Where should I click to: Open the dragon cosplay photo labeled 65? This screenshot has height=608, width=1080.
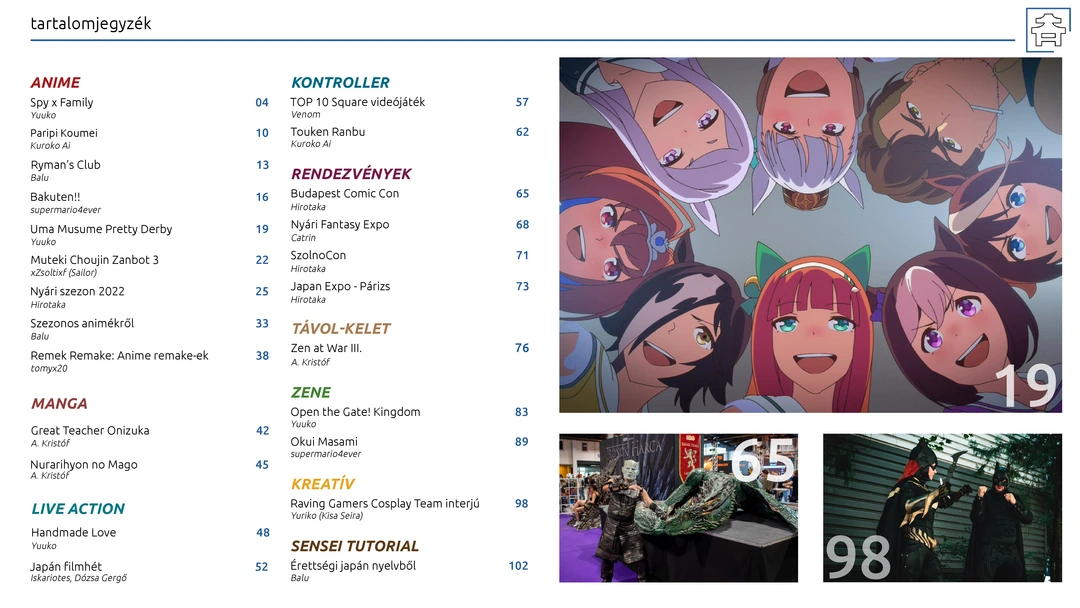[x=678, y=508]
